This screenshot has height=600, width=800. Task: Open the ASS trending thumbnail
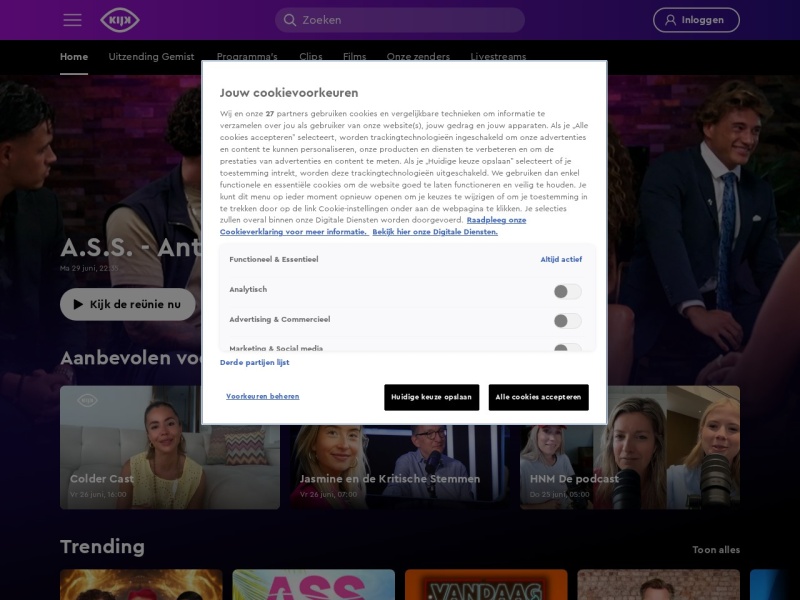click(x=313, y=585)
